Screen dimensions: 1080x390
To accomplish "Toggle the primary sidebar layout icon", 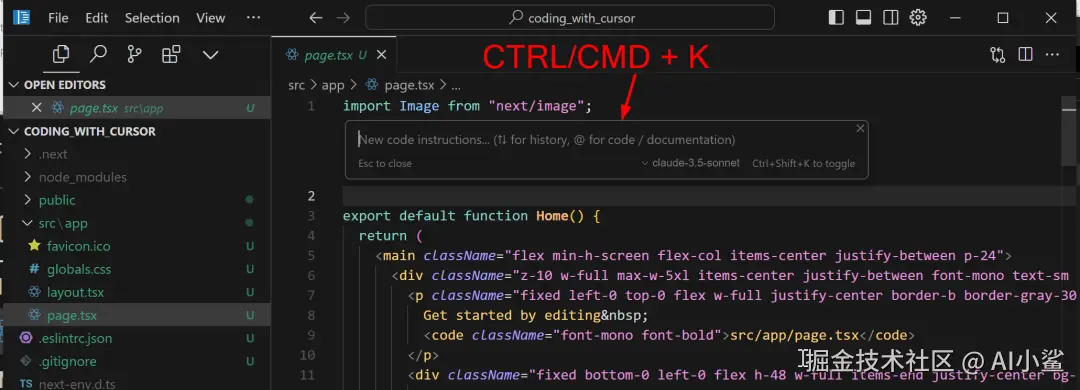I will pyautogui.click(x=836, y=18).
